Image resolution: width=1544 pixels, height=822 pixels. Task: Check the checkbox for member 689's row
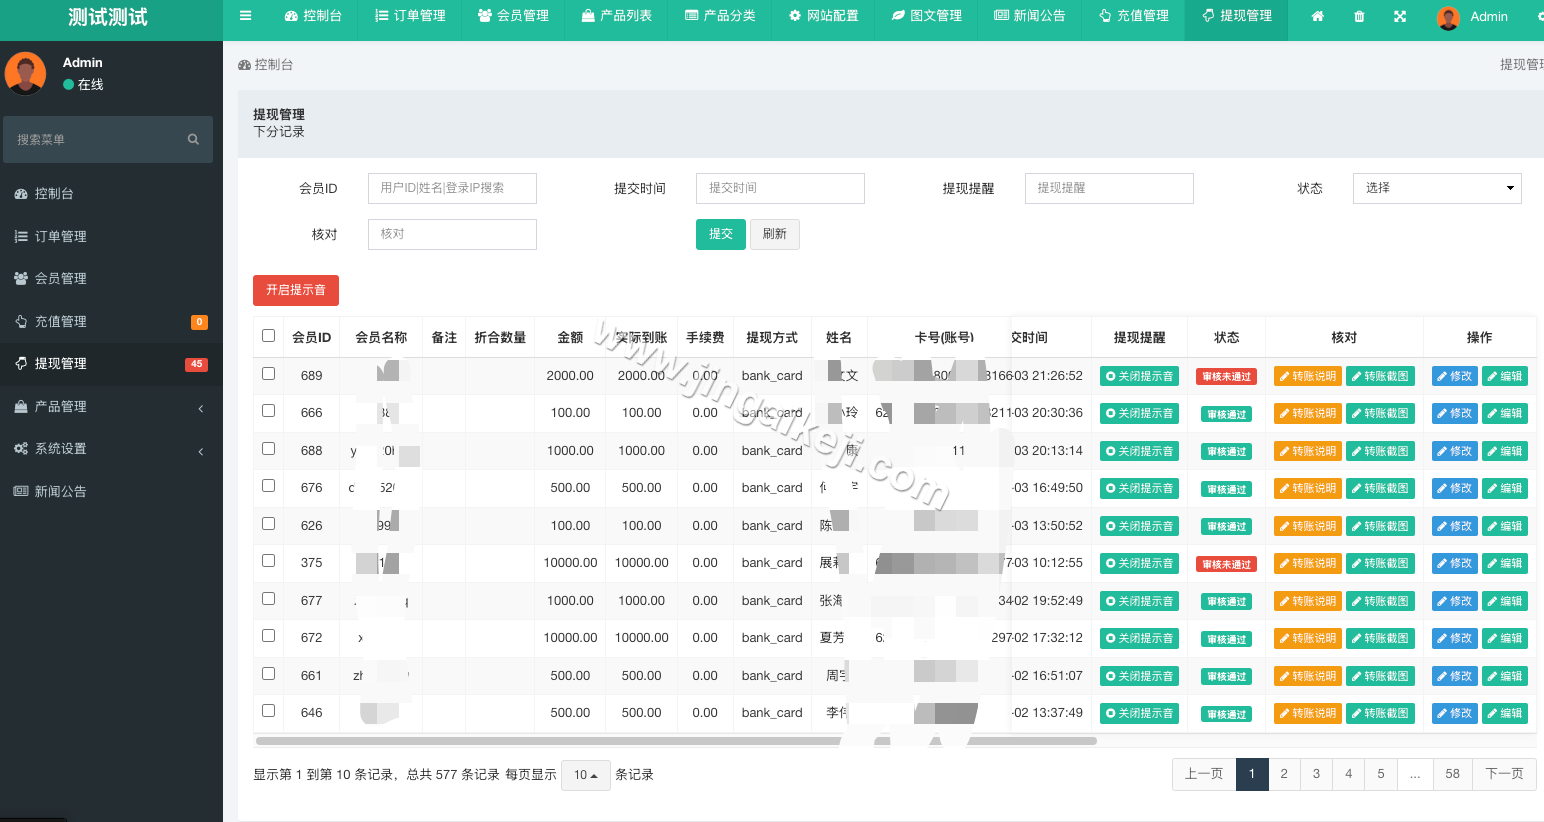268,374
